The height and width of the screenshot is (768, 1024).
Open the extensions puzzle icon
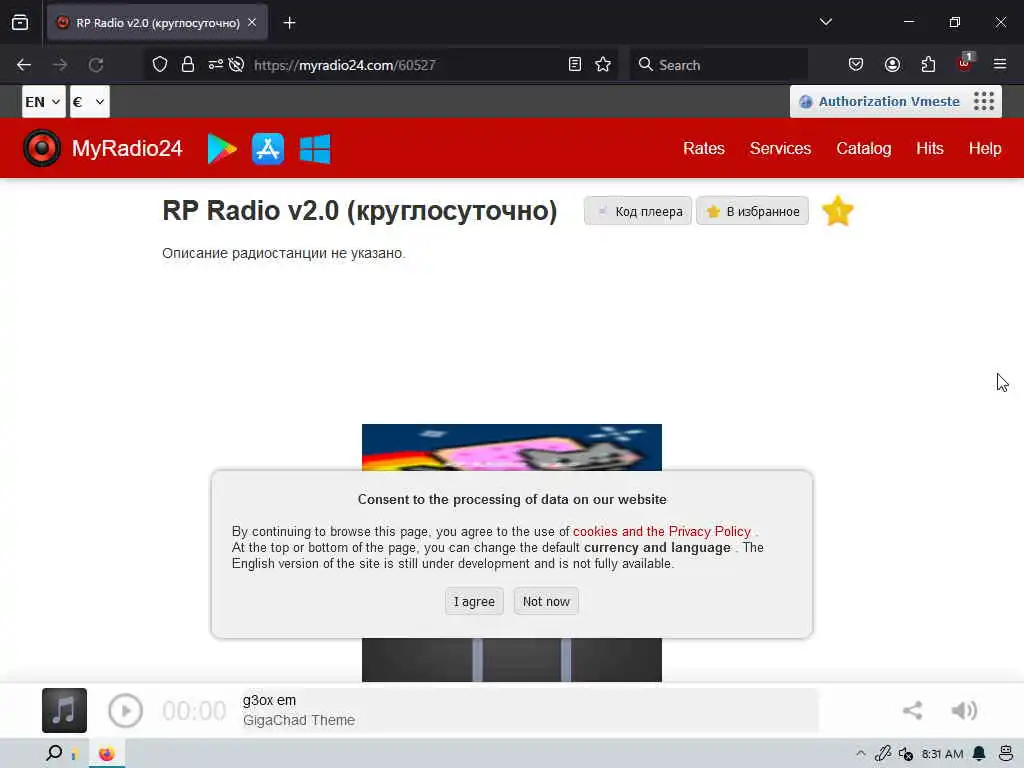(928, 65)
